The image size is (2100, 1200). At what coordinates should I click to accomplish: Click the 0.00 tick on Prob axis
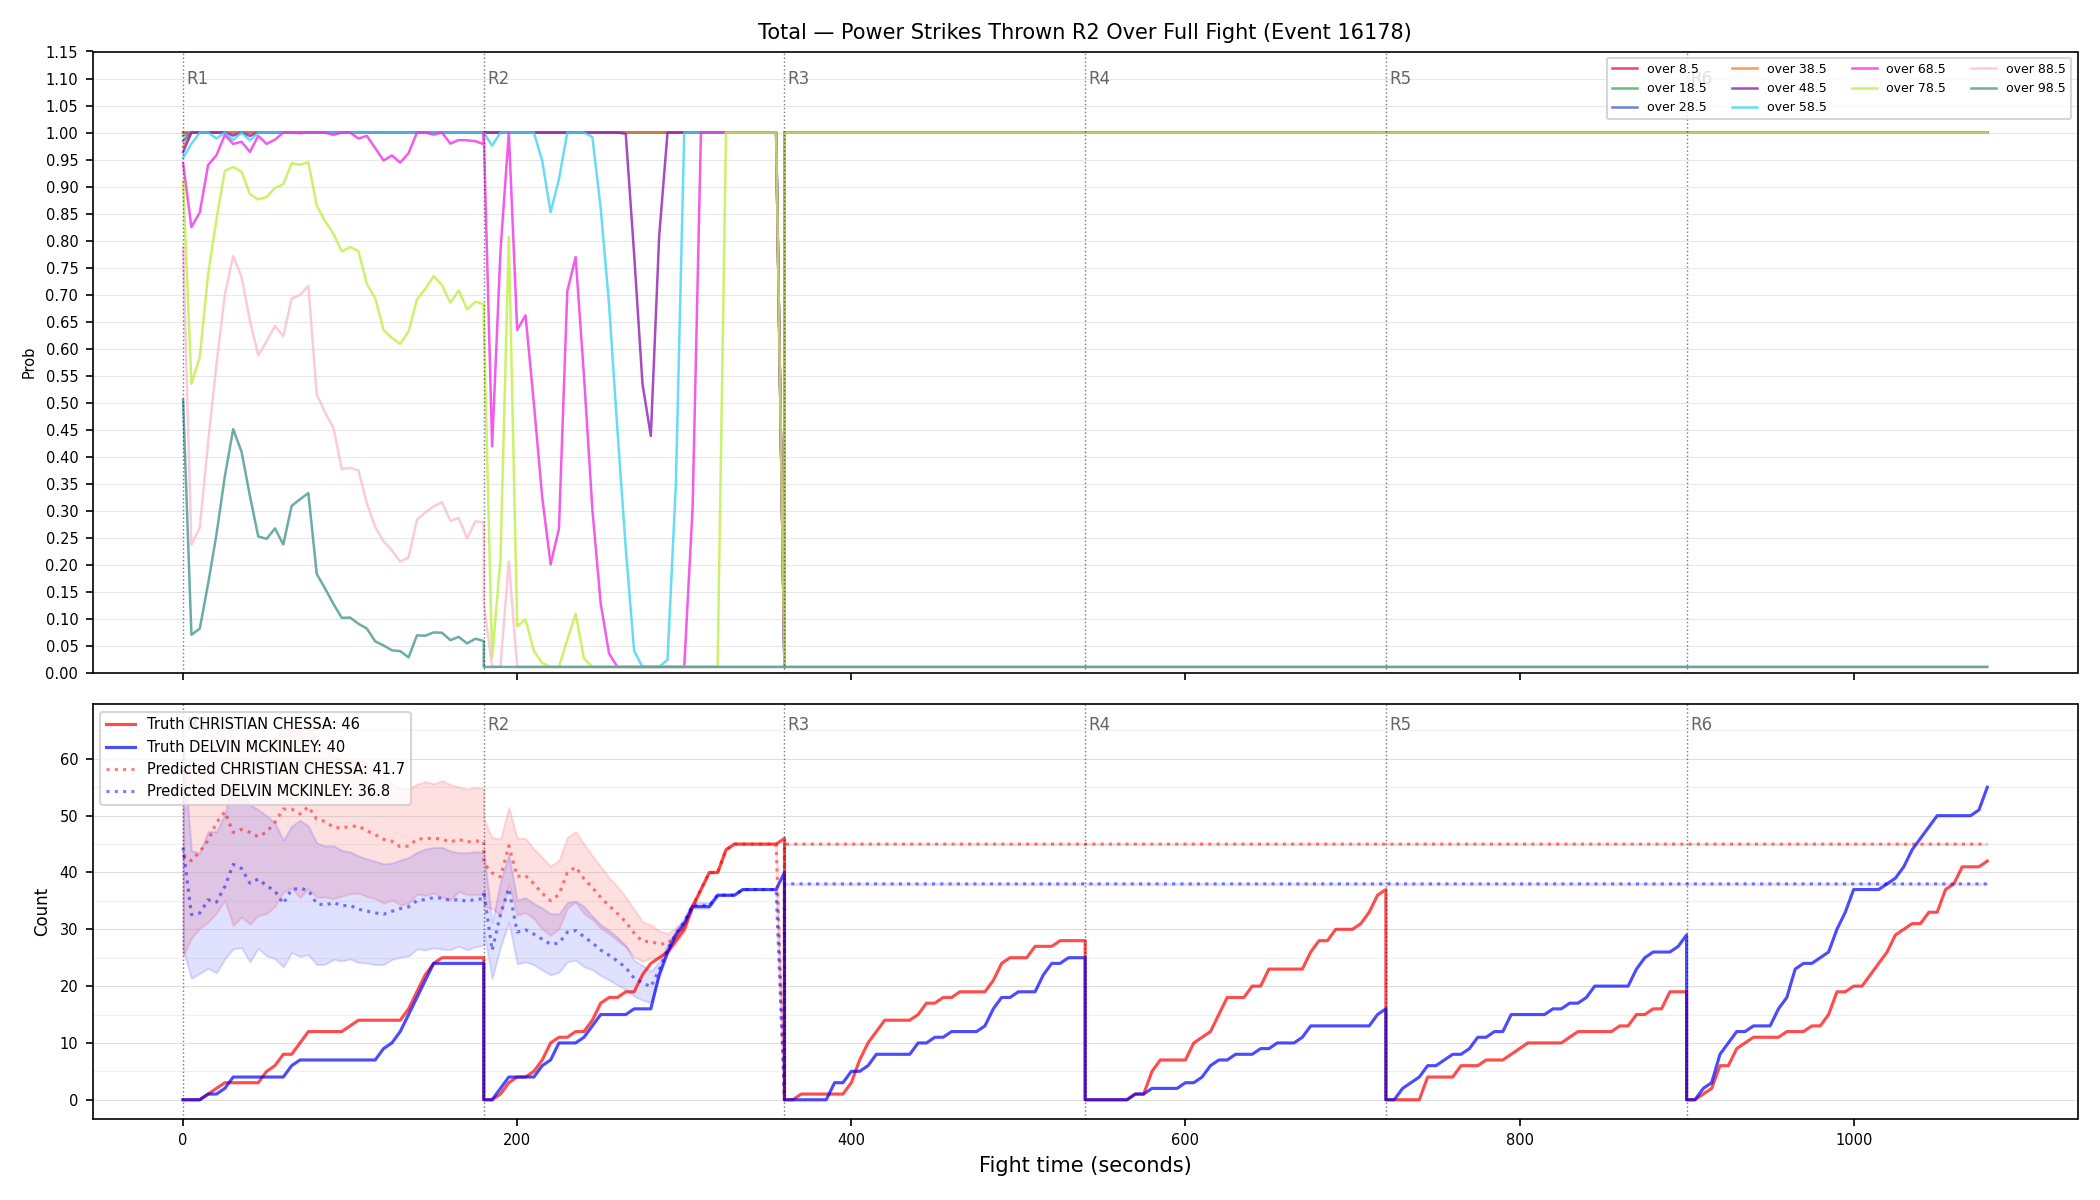point(62,673)
